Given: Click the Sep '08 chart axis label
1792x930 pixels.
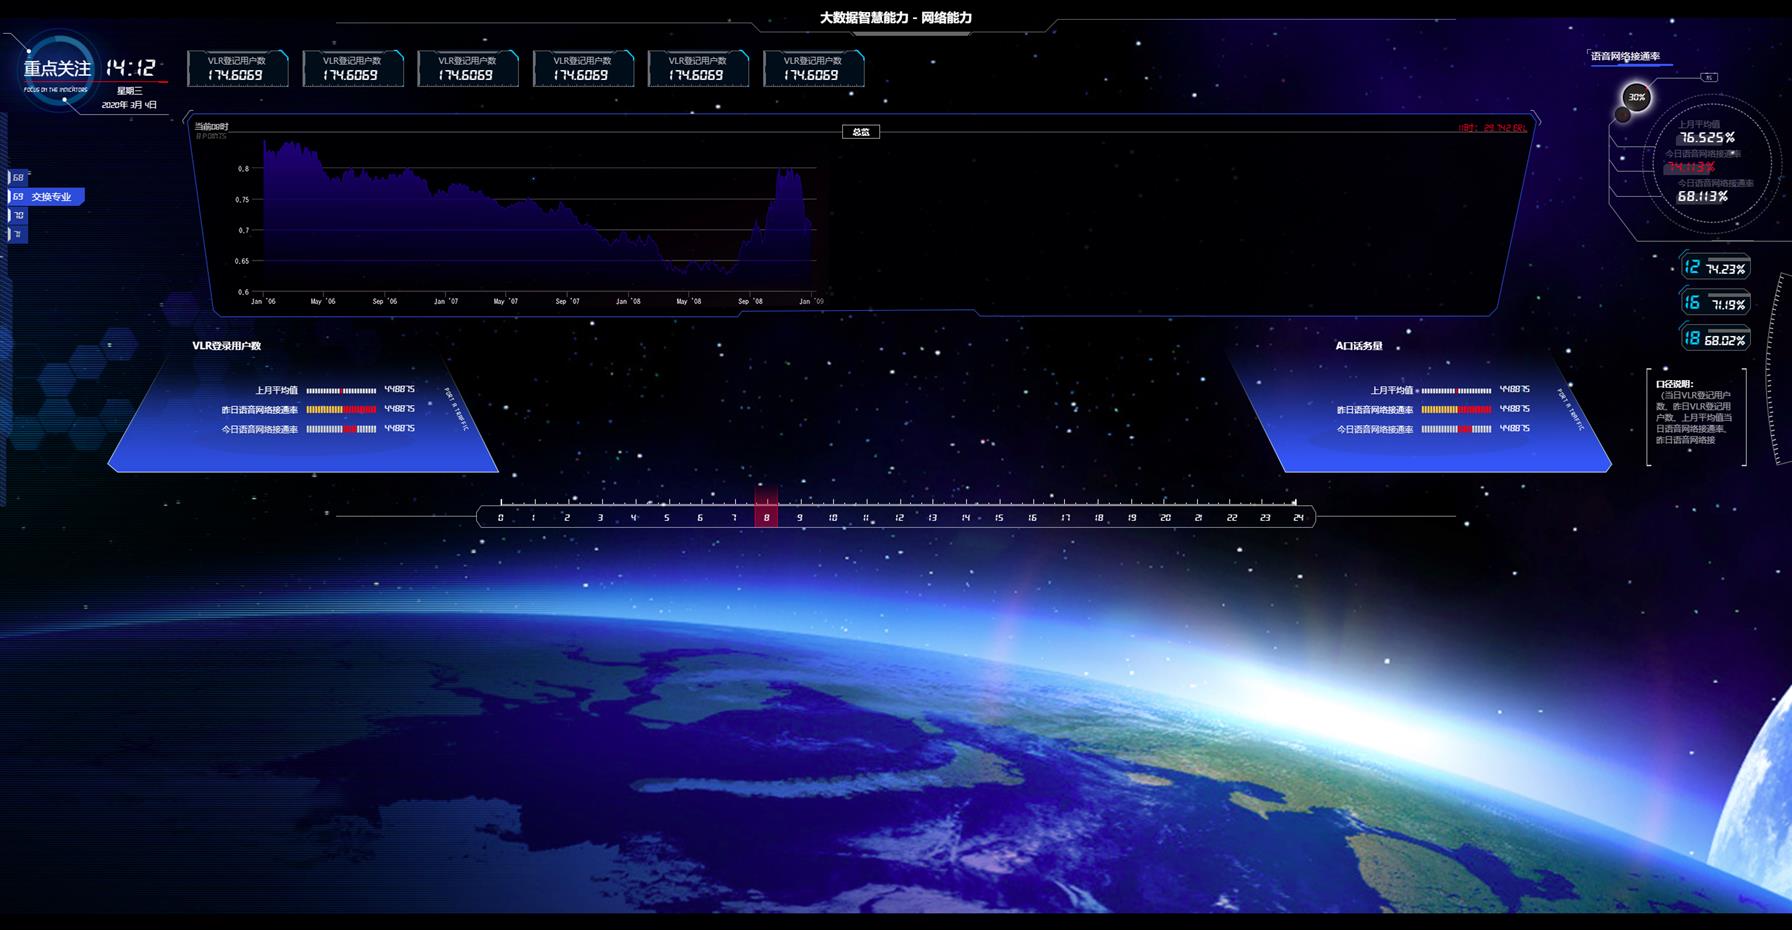Looking at the screenshot, I should coord(750,301).
